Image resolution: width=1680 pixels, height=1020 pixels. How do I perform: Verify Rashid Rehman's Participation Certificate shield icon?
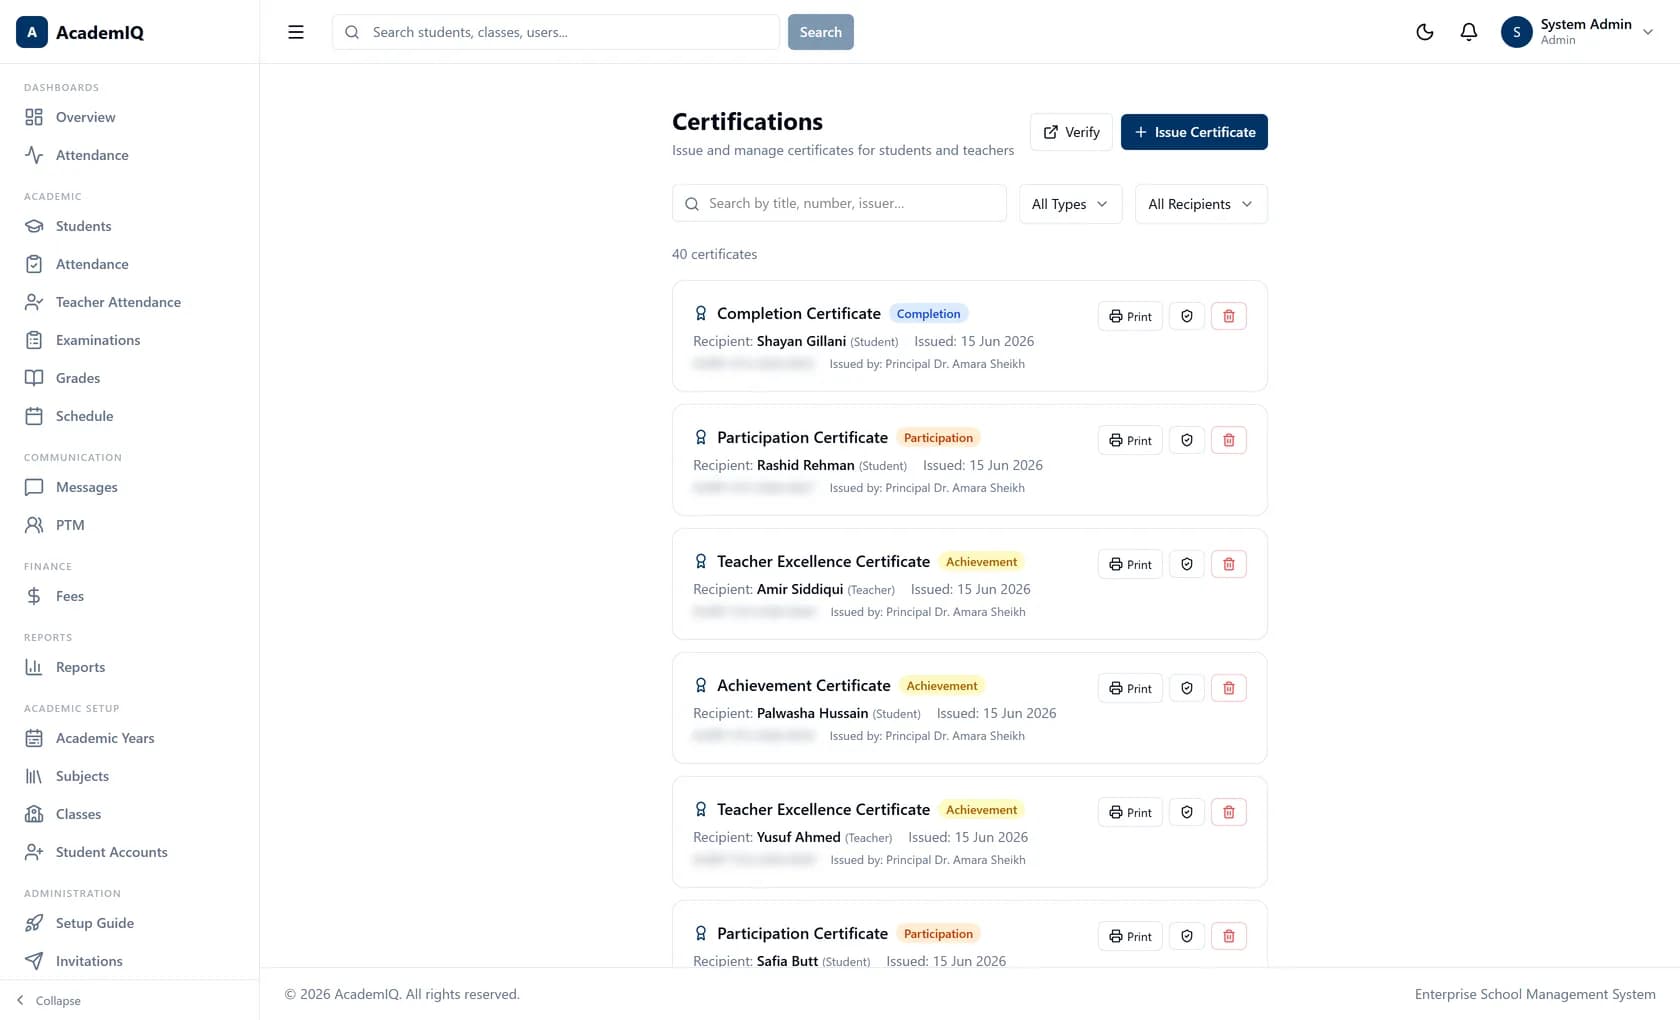tap(1187, 440)
